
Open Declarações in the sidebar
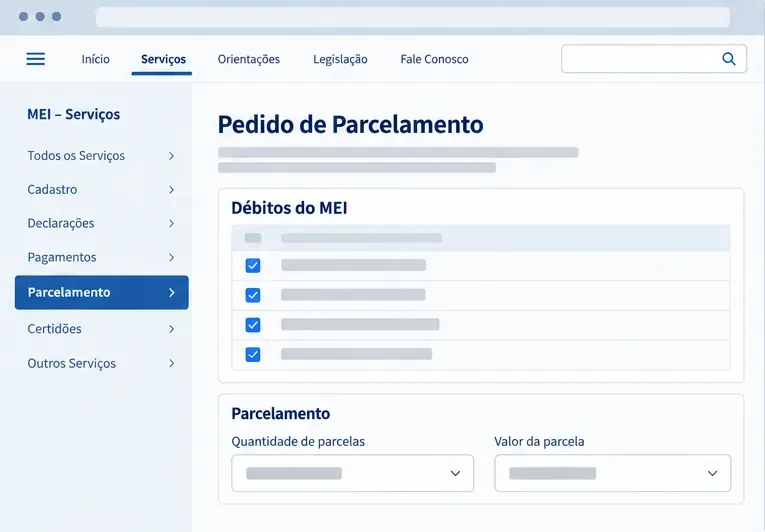[x=101, y=223]
